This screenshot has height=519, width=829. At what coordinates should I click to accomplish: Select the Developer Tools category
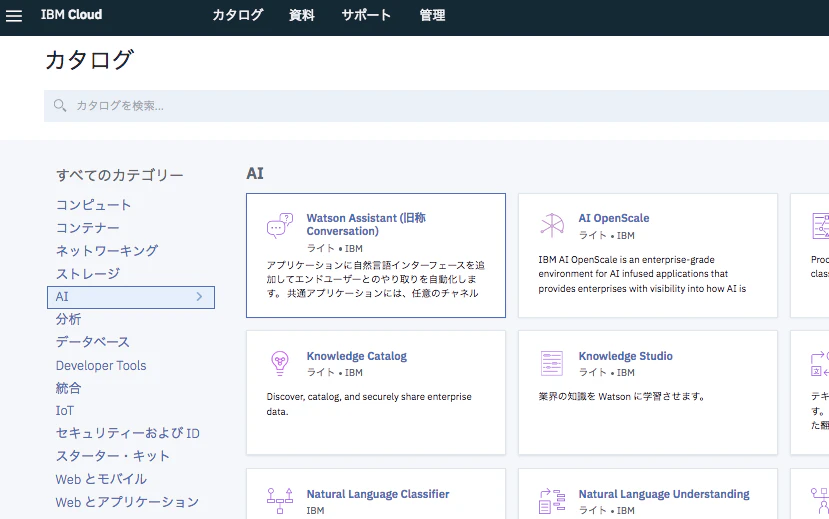pyautogui.click(x=101, y=365)
